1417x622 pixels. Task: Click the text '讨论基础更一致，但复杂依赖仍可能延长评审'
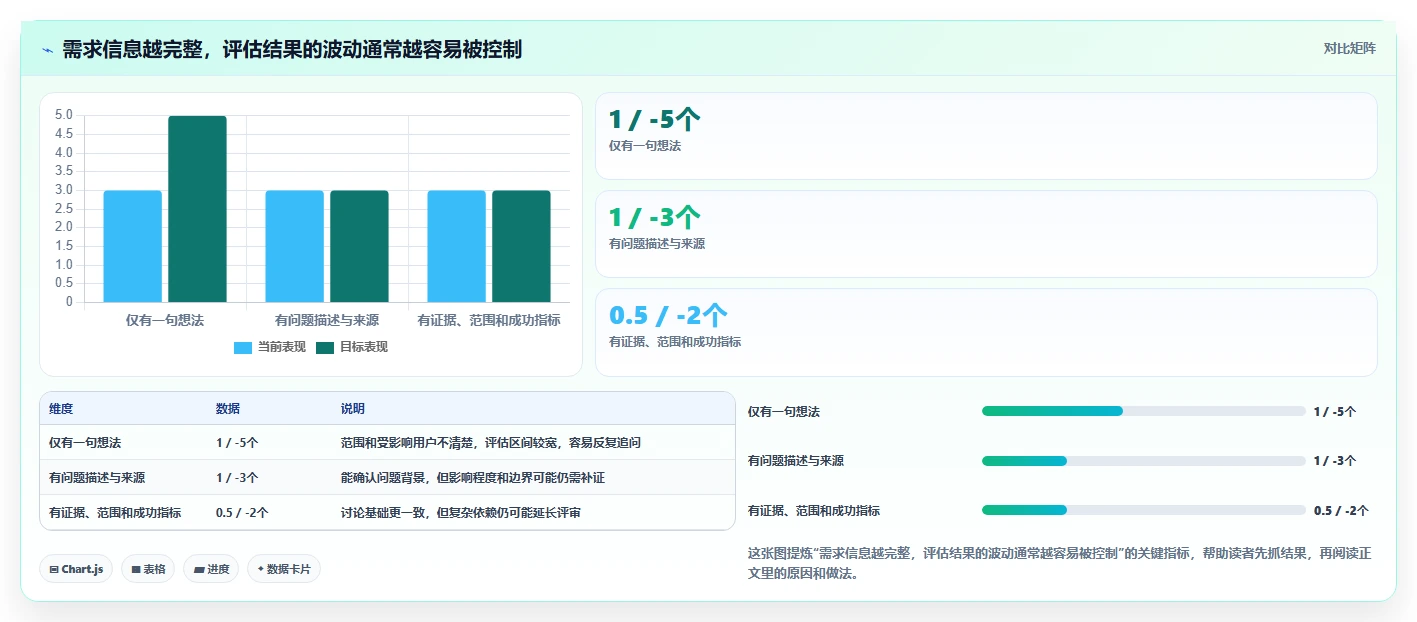(460, 513)
